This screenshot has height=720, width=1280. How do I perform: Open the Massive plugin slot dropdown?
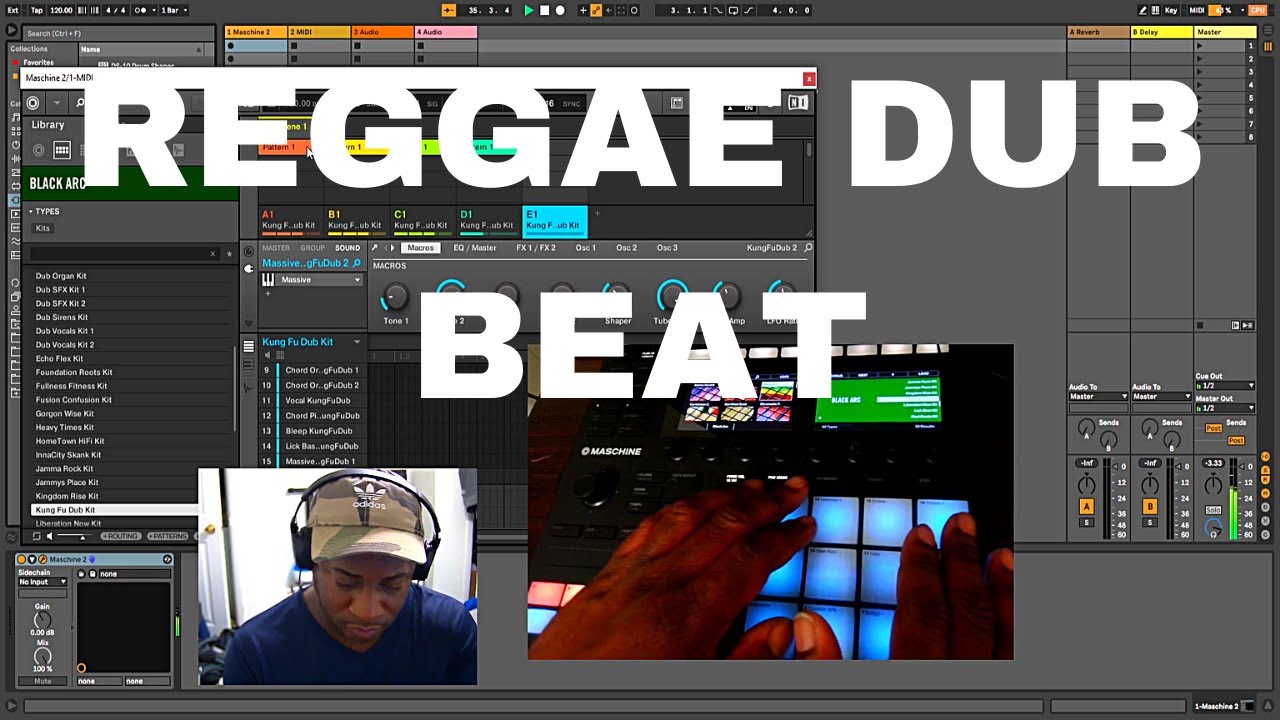[x=357, y=280]
